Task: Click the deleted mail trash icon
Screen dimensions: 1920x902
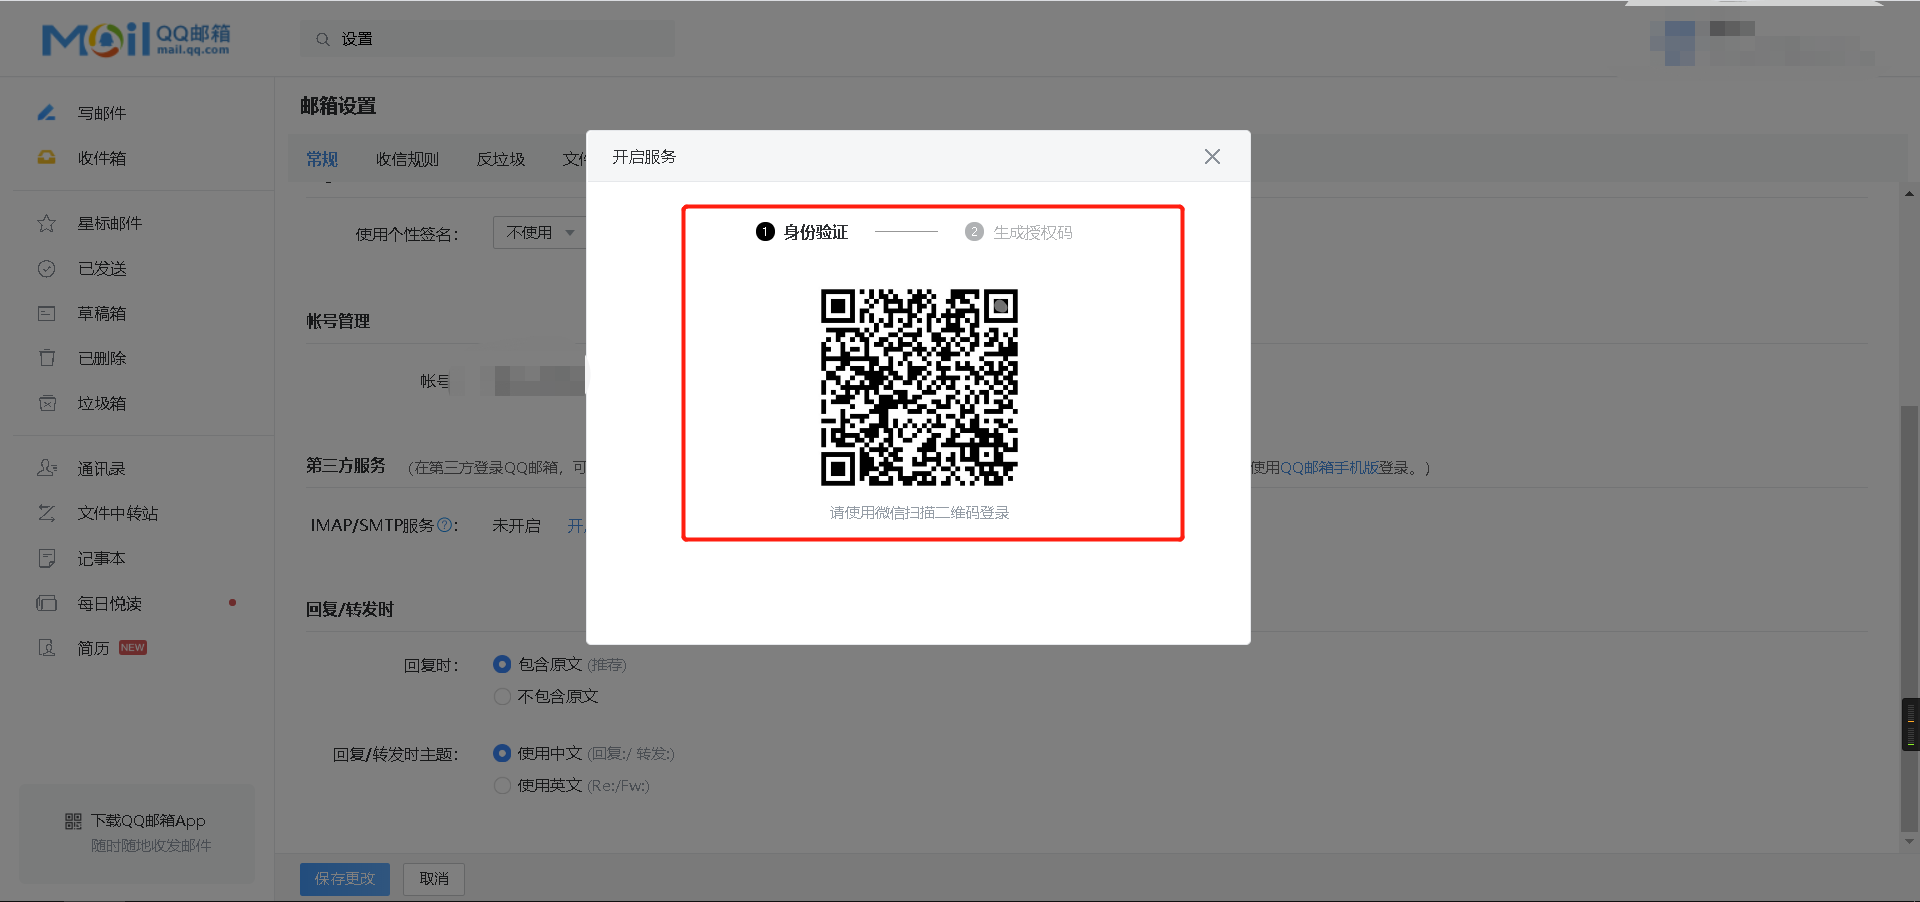Action: pyautogui.click(x=46, y=358)
